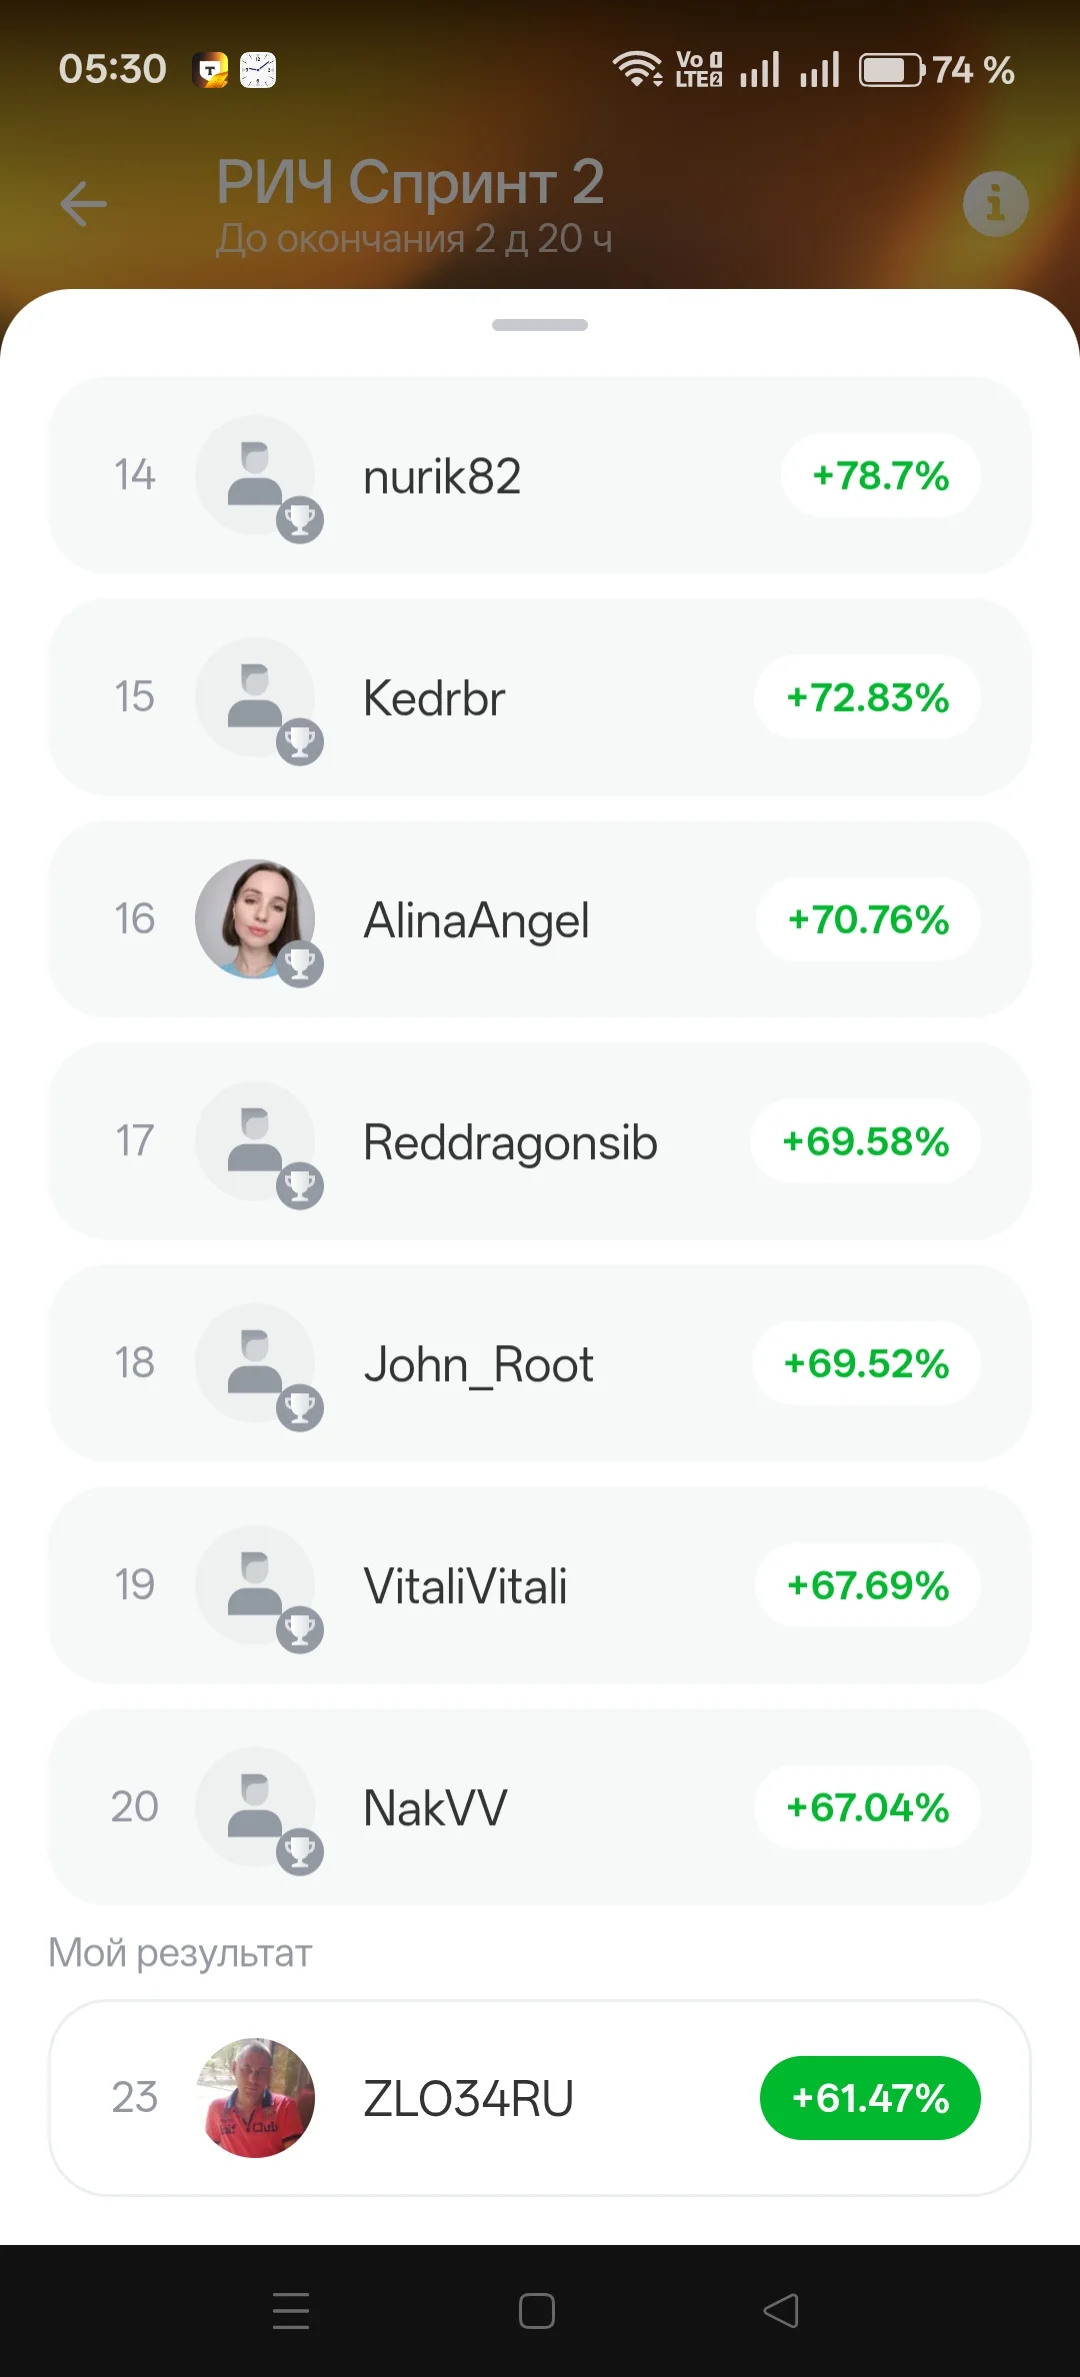The width and height of the screenshot is (1080, 2377).
Task: Open ZLO34RU's profile picture
Action: tap(255, 2098)
